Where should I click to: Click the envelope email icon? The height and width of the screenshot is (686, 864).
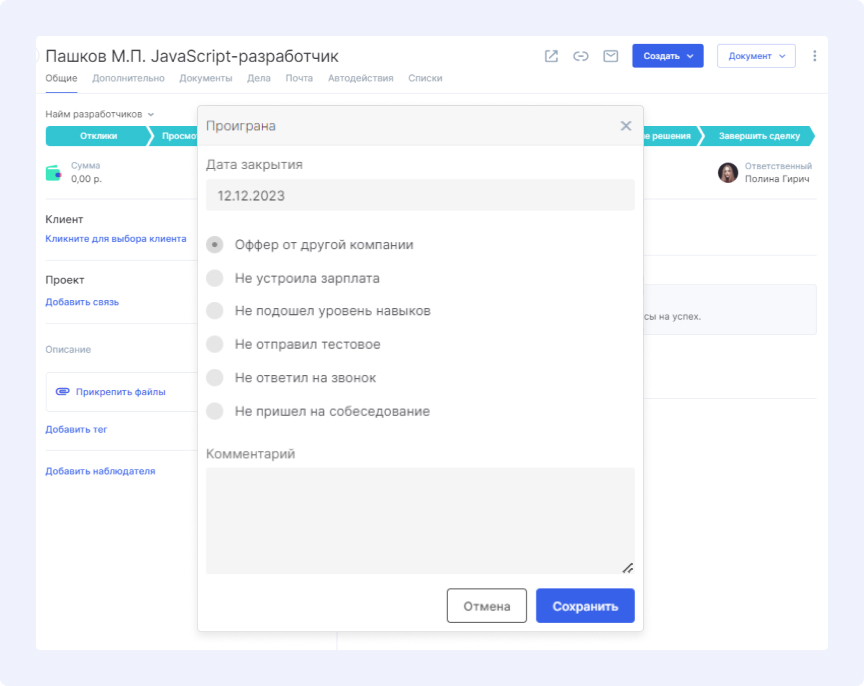[610, 56]
